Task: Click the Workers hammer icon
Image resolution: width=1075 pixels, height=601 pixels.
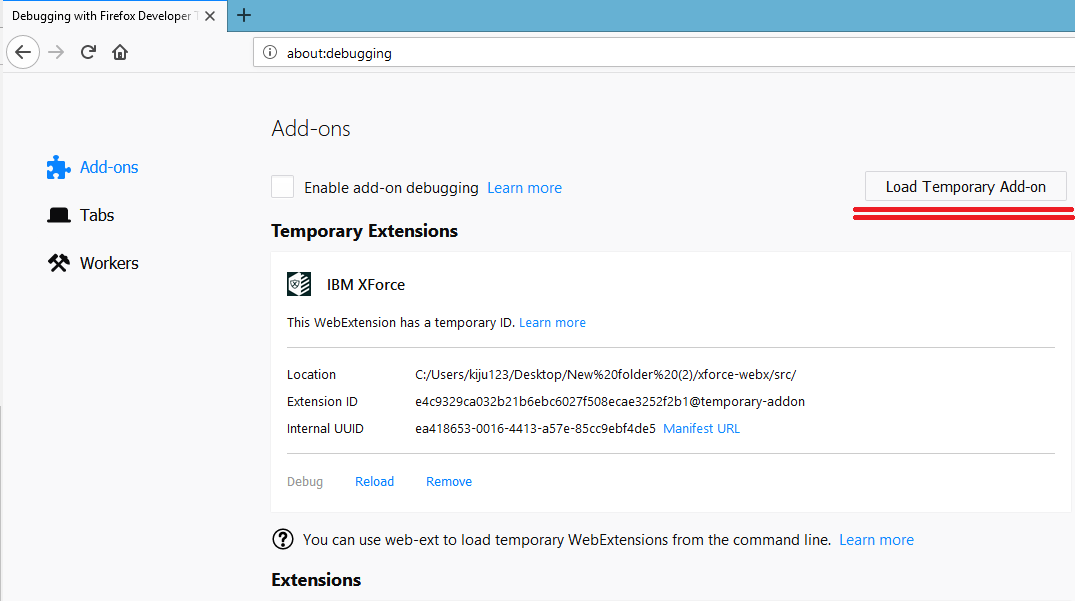Action: [x=59, y=263]
